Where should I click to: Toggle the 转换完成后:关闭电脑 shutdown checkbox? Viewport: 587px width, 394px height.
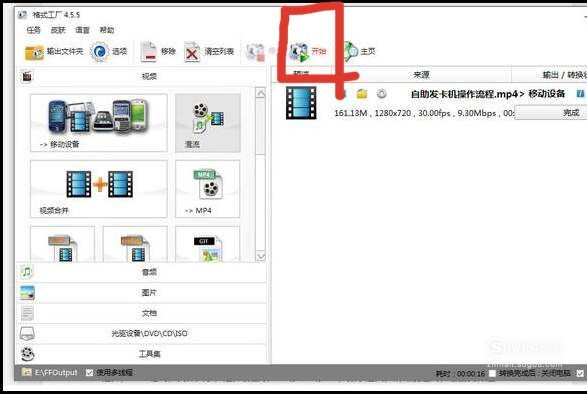tap(492, 373)
